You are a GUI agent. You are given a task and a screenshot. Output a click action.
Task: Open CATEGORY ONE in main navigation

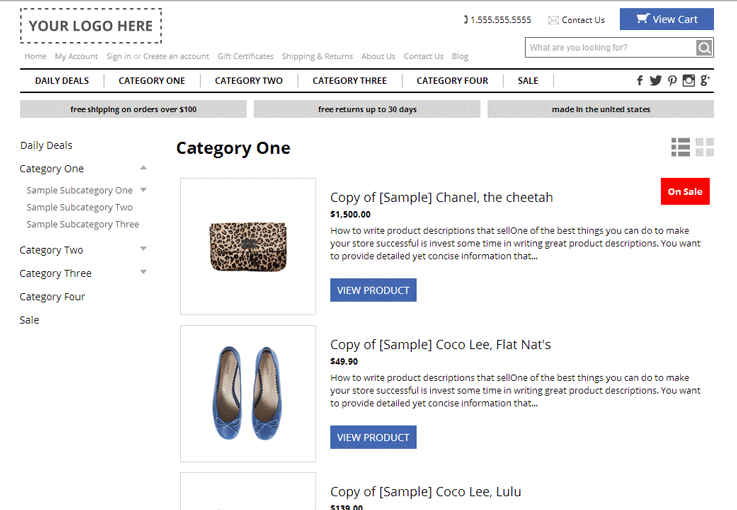pyautogui.click(x=152, y=81)
